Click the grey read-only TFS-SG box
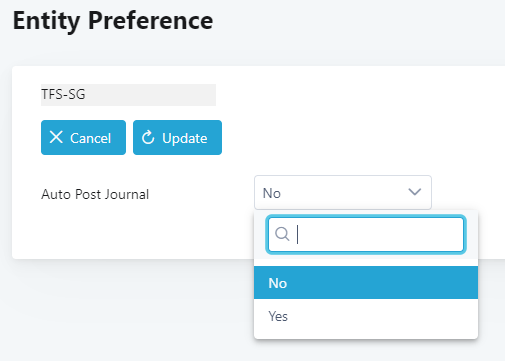Viewport: 505px width, 361px height. pyautogui.click(x=128, y=95)
